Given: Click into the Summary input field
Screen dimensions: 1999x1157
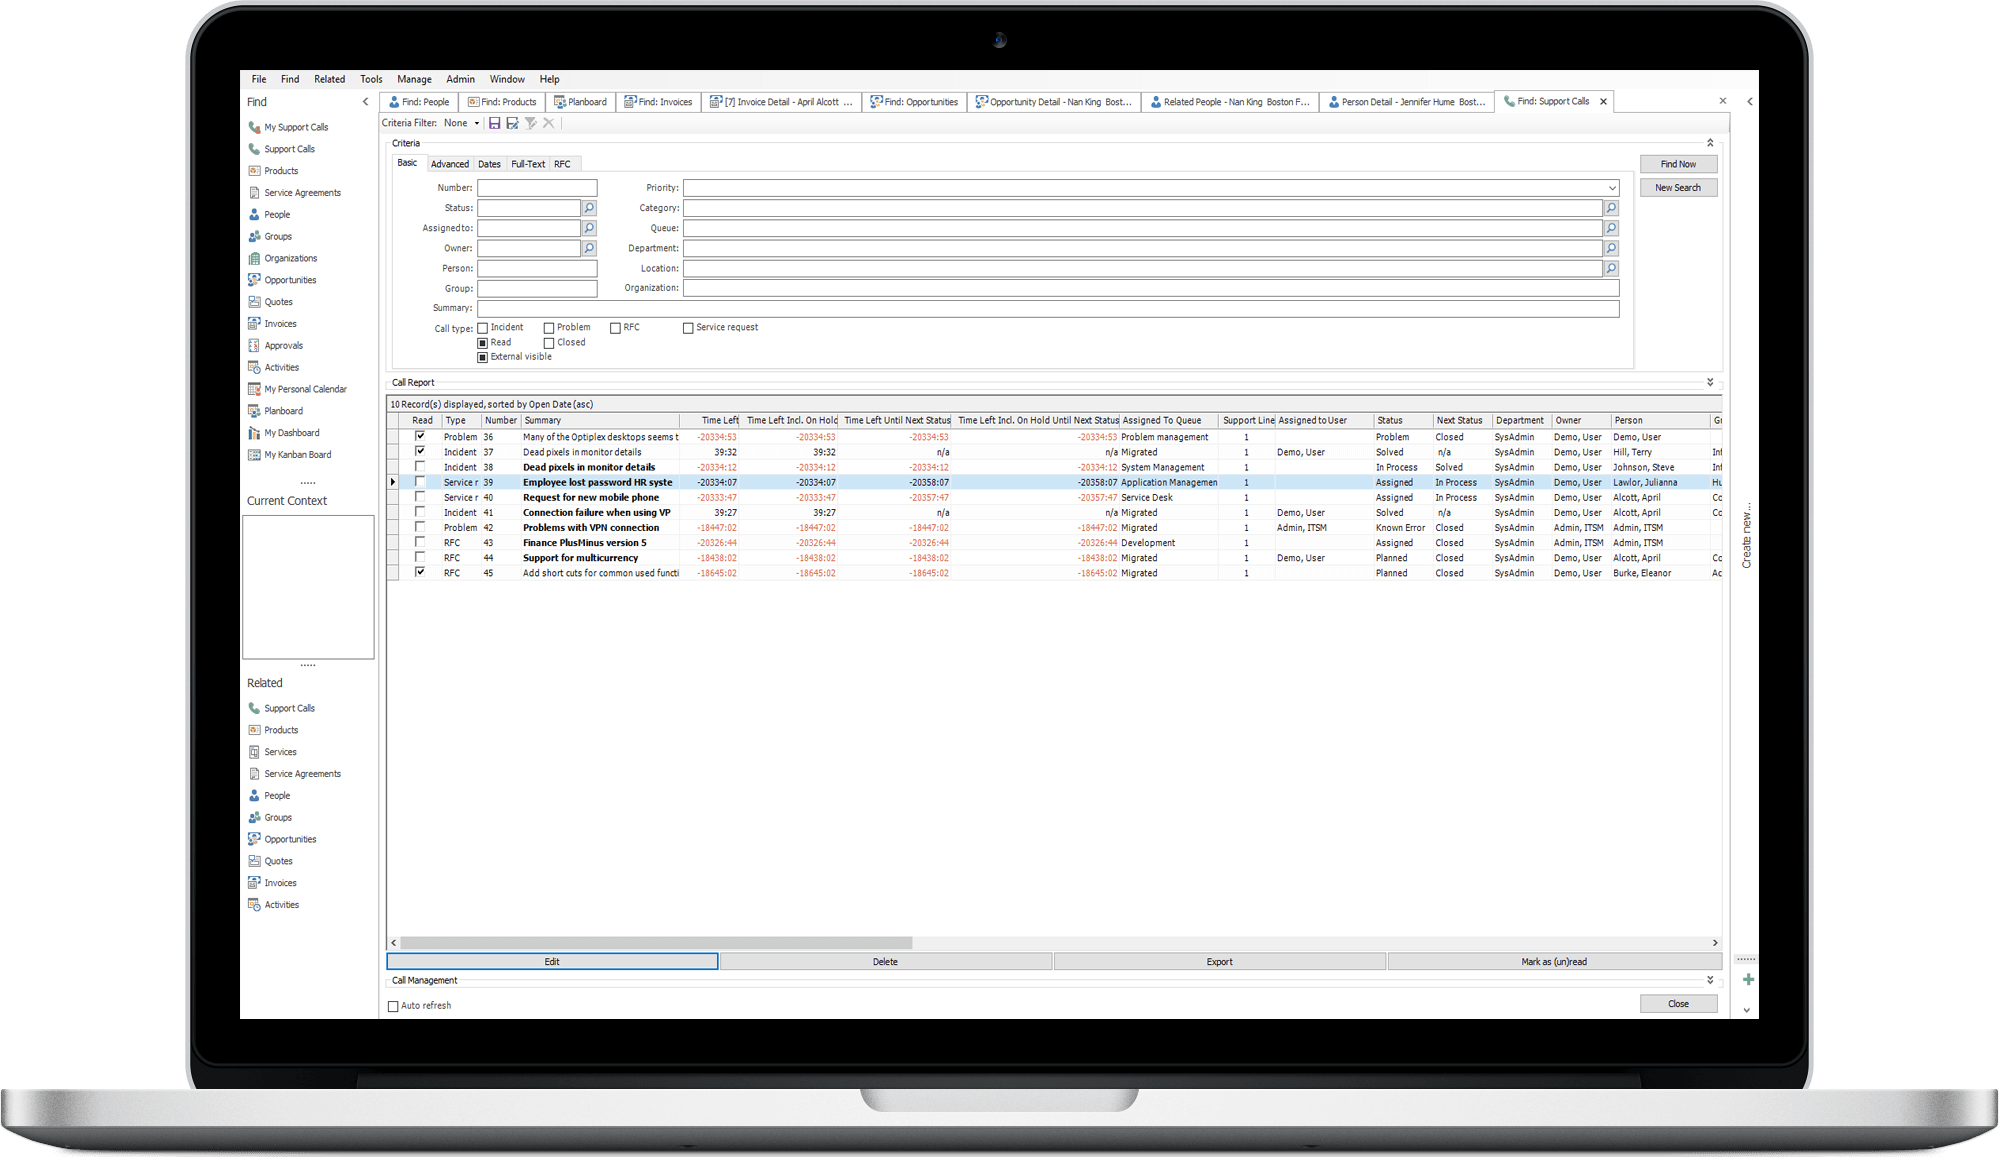Looking at the screenshot, I should point(1047,308).
